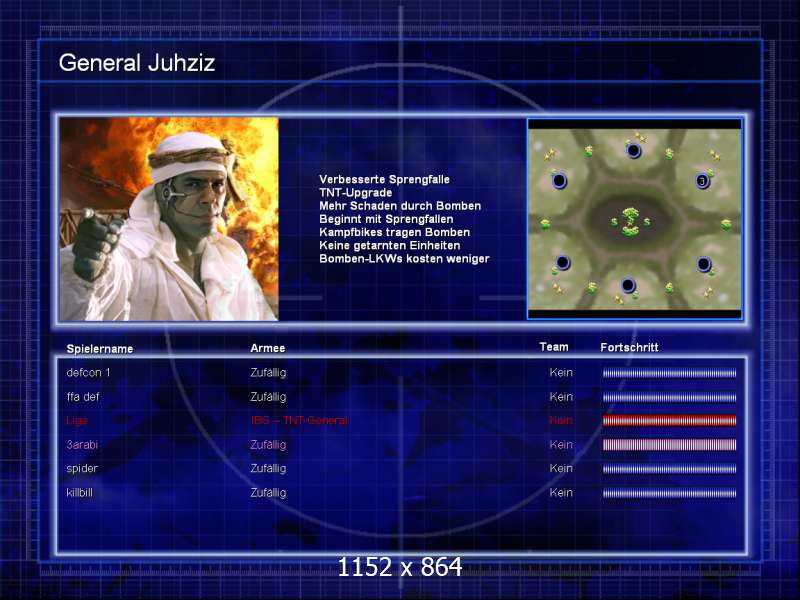Select the red player name 'Lige'

coord(77,421)
